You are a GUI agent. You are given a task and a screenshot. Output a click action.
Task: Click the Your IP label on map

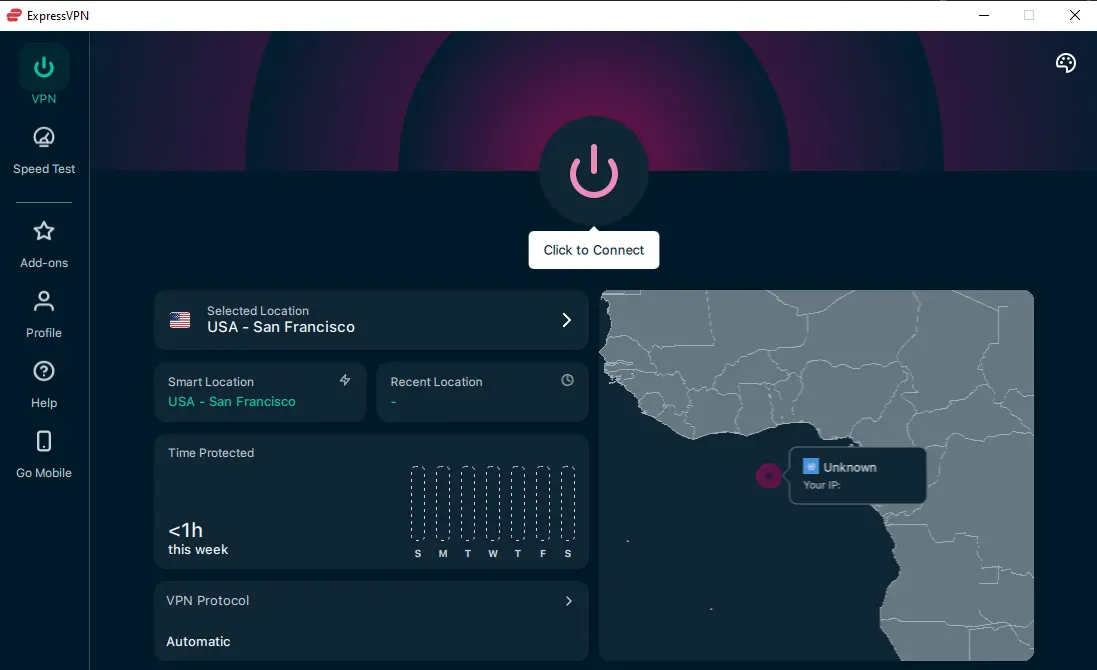click(821, 485)
